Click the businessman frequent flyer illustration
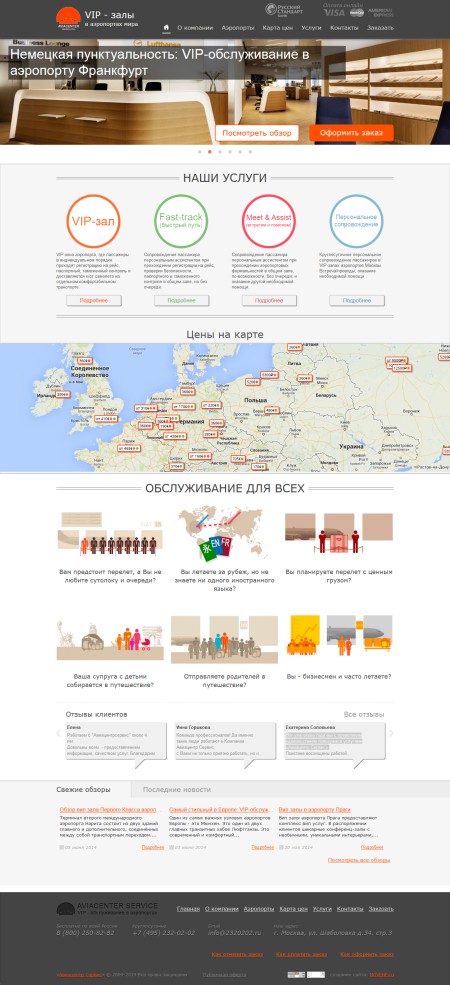Screen dimensions: 450x985 click(x=339, y=636)
